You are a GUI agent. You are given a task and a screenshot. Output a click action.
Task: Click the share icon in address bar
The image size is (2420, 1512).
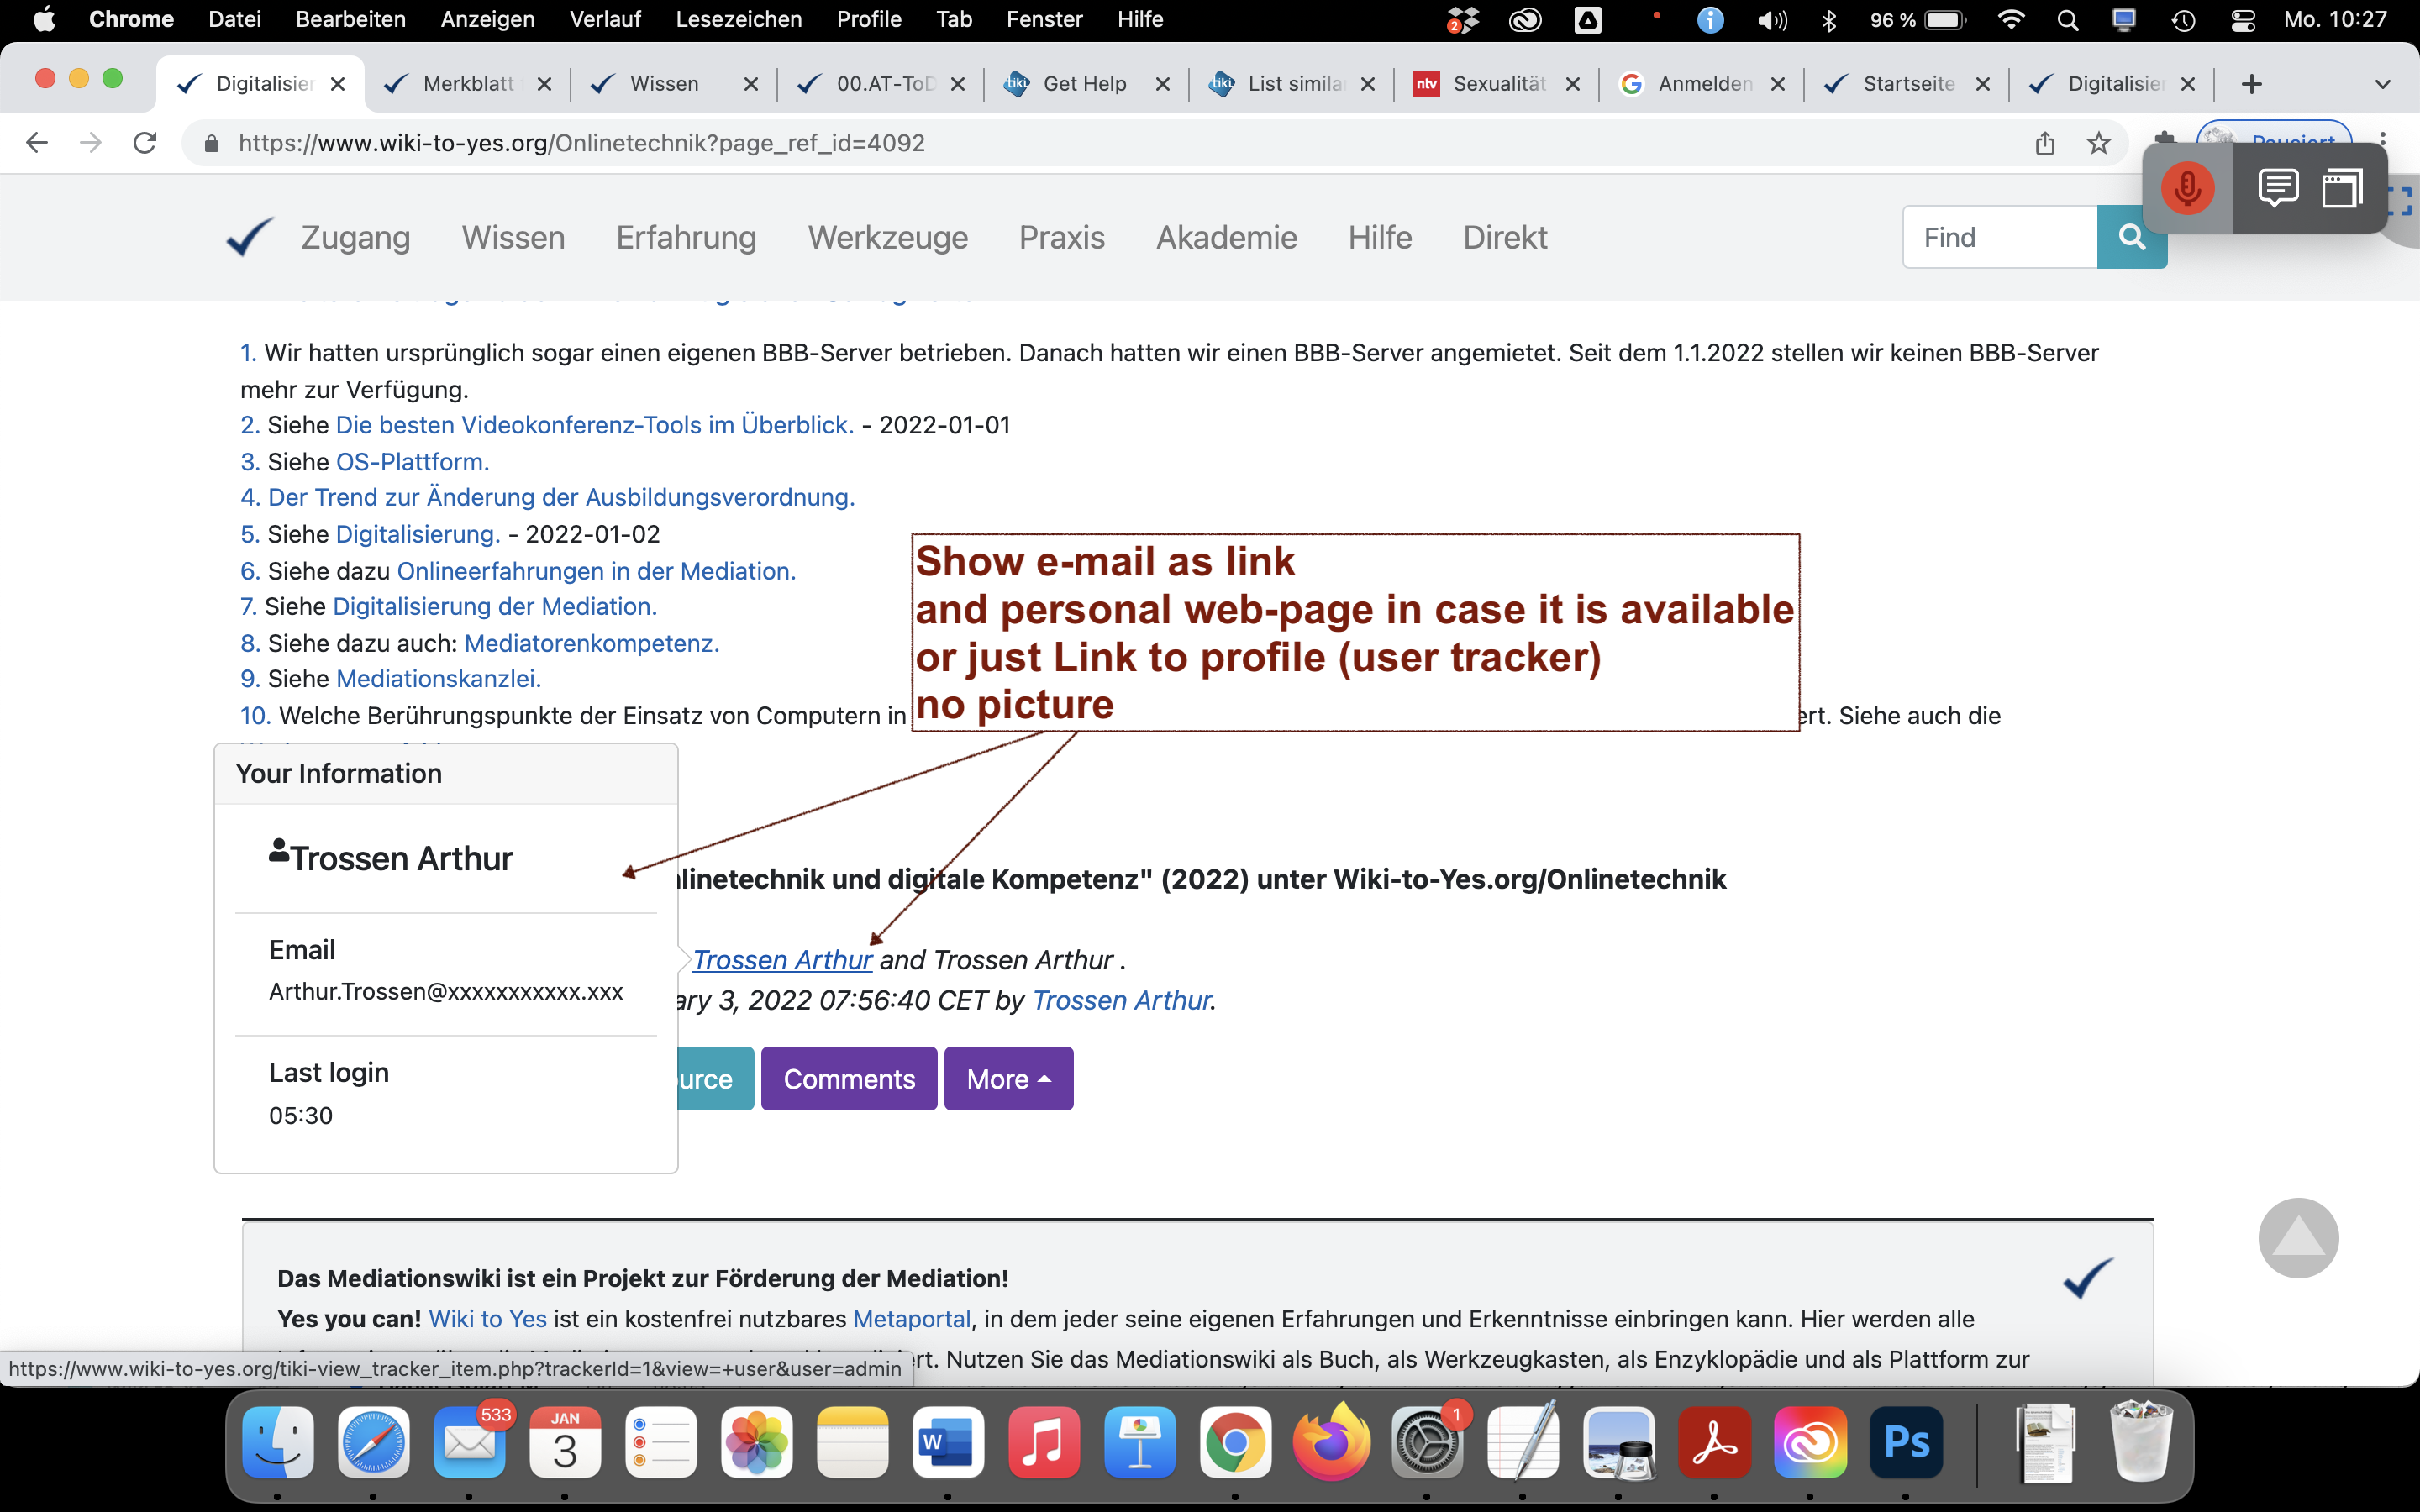point(2044,143)
